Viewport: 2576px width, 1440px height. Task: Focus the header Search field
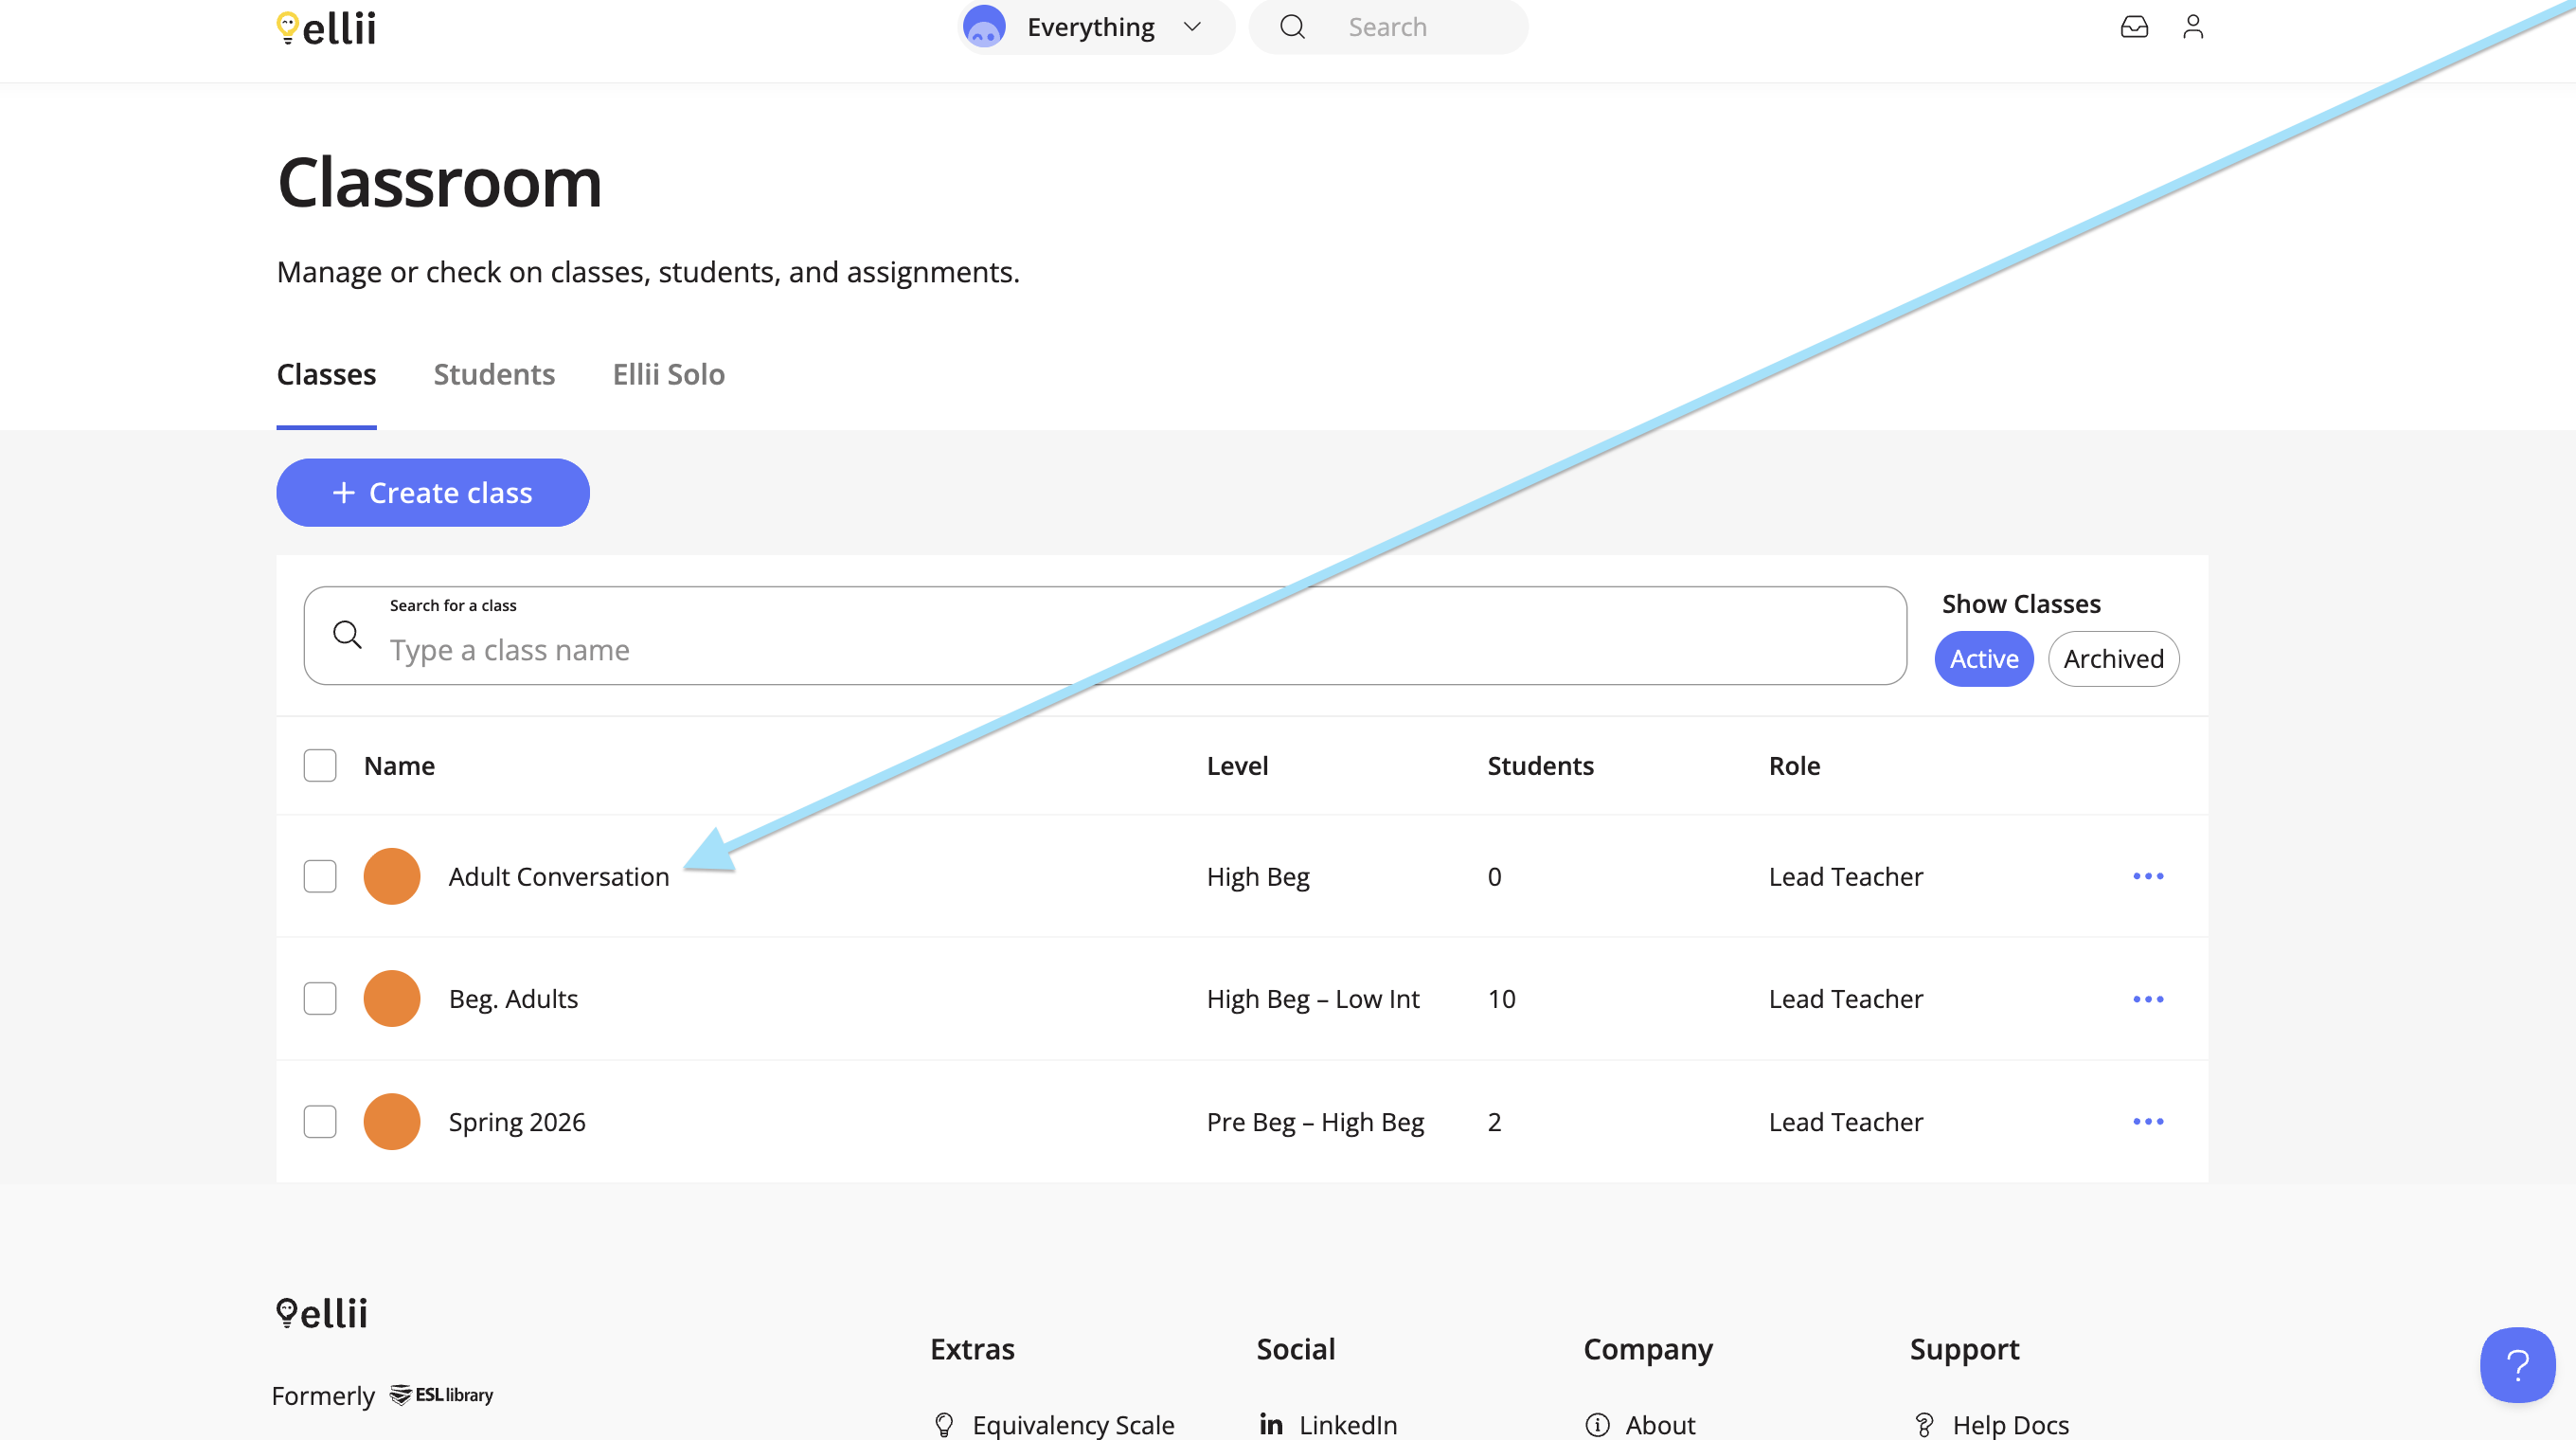1389,27
